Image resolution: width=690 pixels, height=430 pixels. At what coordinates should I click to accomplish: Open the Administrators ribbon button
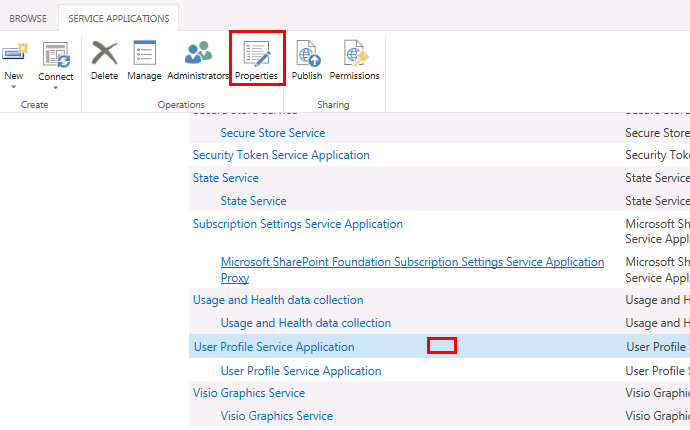click(198, 61)
